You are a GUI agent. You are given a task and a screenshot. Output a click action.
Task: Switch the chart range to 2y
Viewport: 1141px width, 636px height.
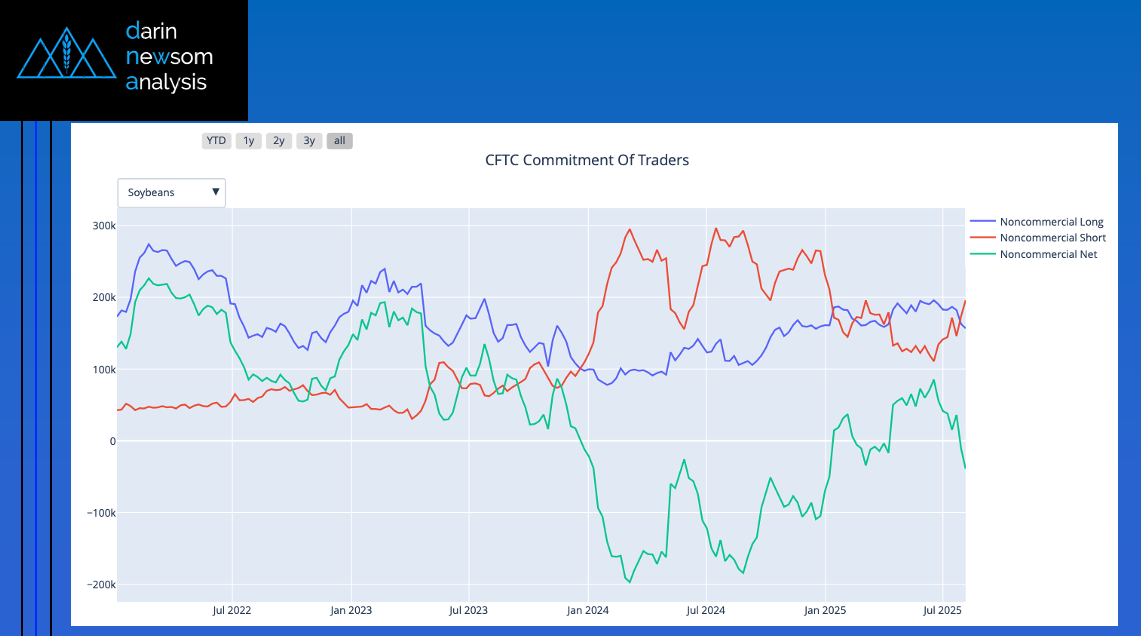tap(279, 141)
